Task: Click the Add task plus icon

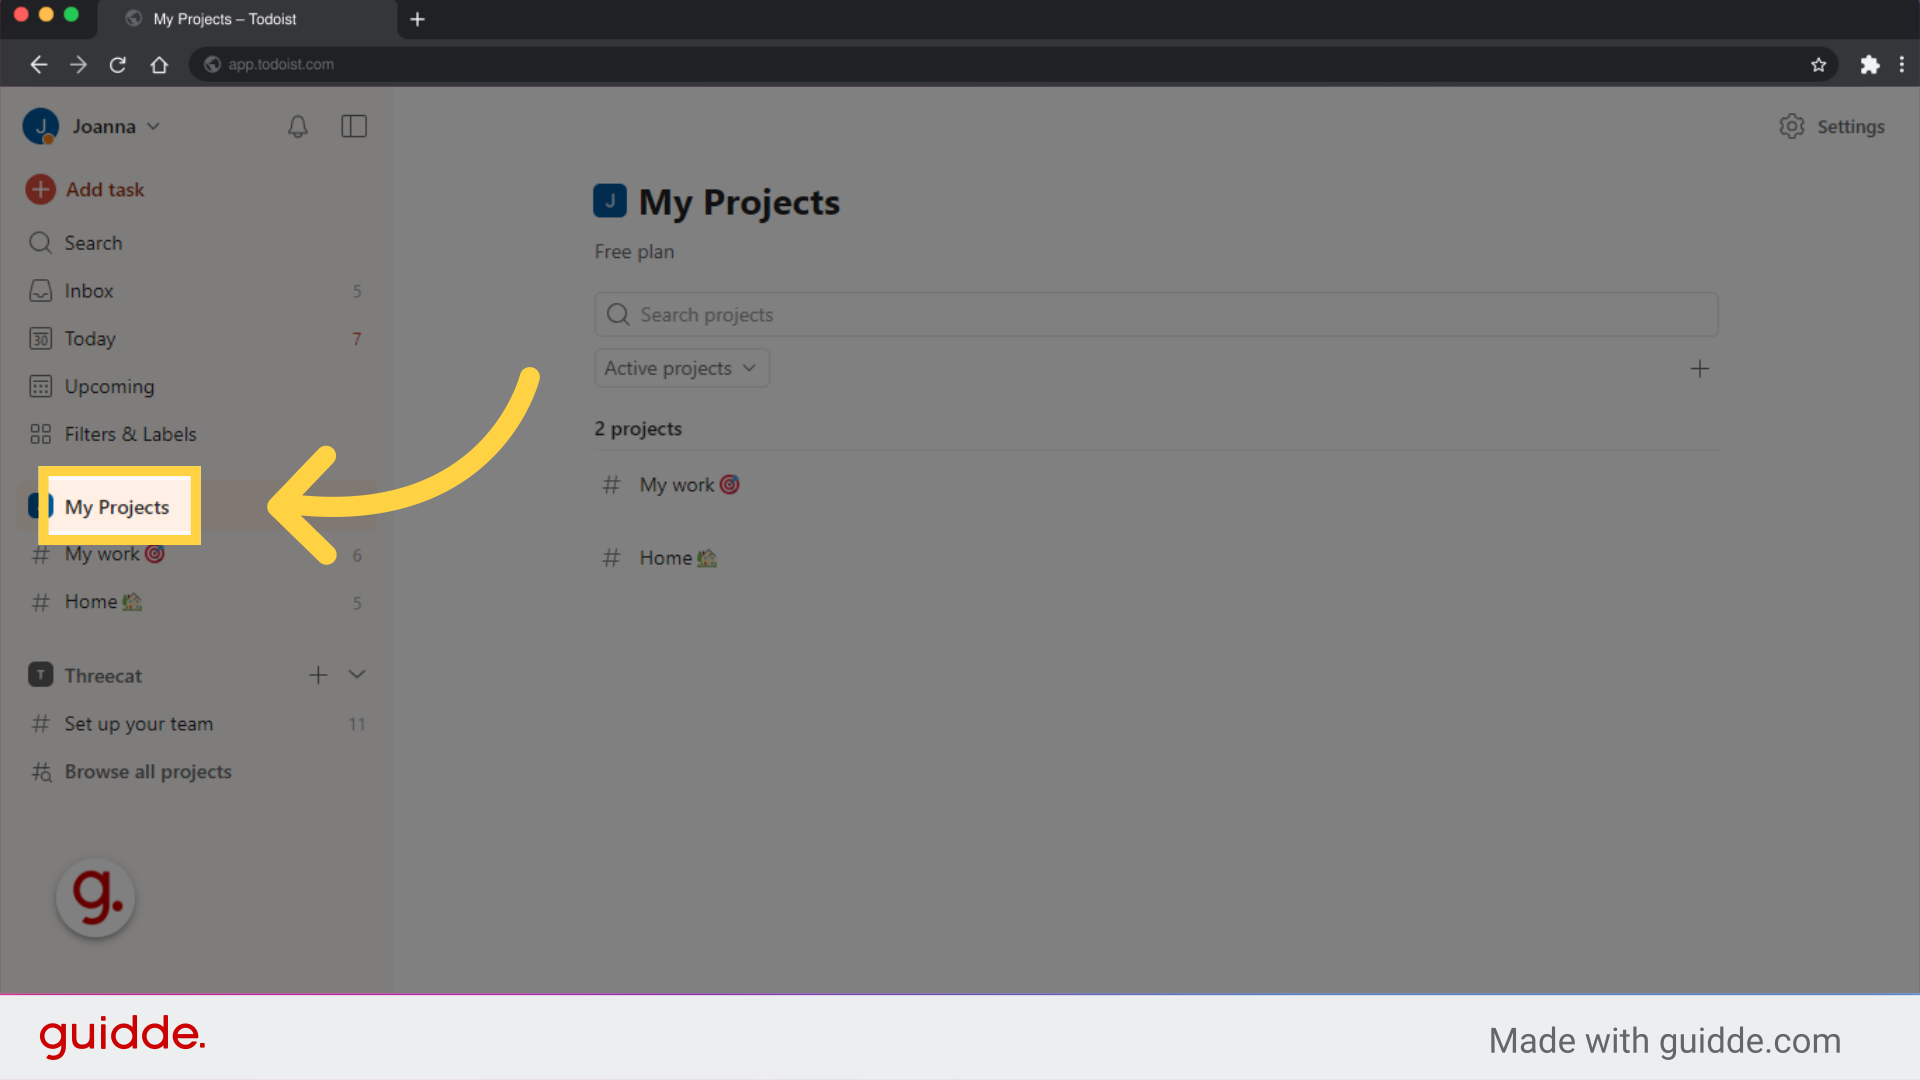Action: (x=40, y=189)
